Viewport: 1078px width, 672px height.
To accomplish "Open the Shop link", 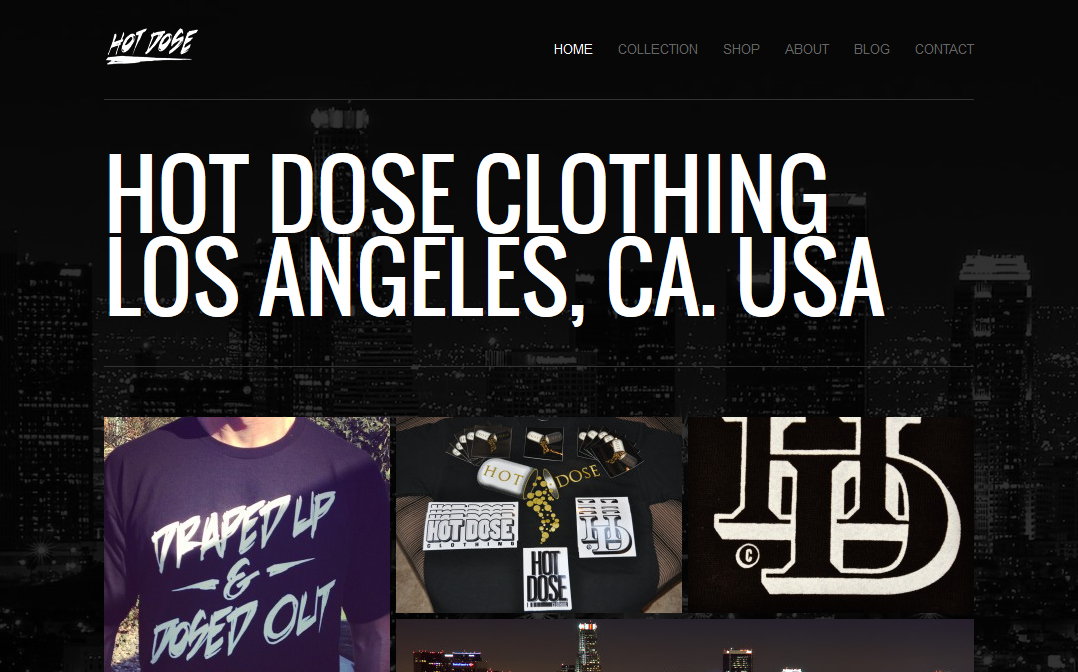I will (741, 50).
